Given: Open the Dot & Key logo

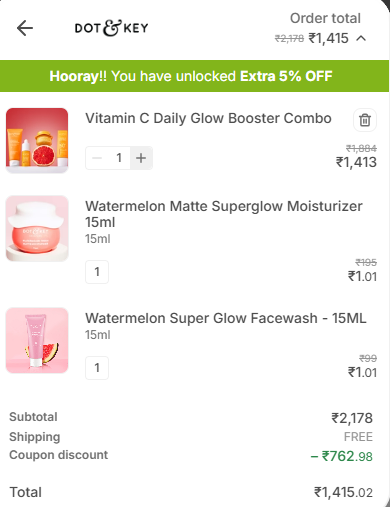Looking at the screenshot, I should click(x=111, y=28).
